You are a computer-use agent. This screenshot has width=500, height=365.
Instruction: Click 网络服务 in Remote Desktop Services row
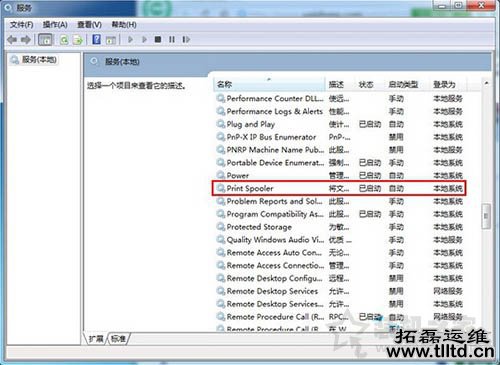448,291
